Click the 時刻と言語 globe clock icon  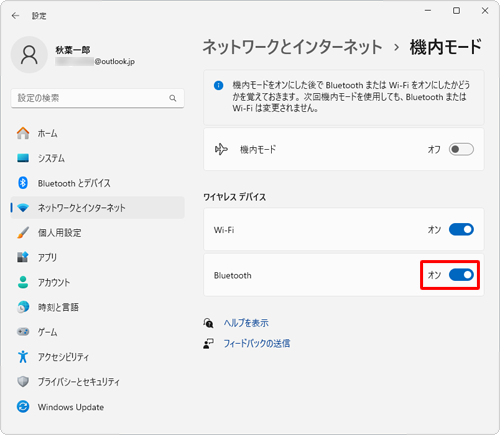[23, 307]
